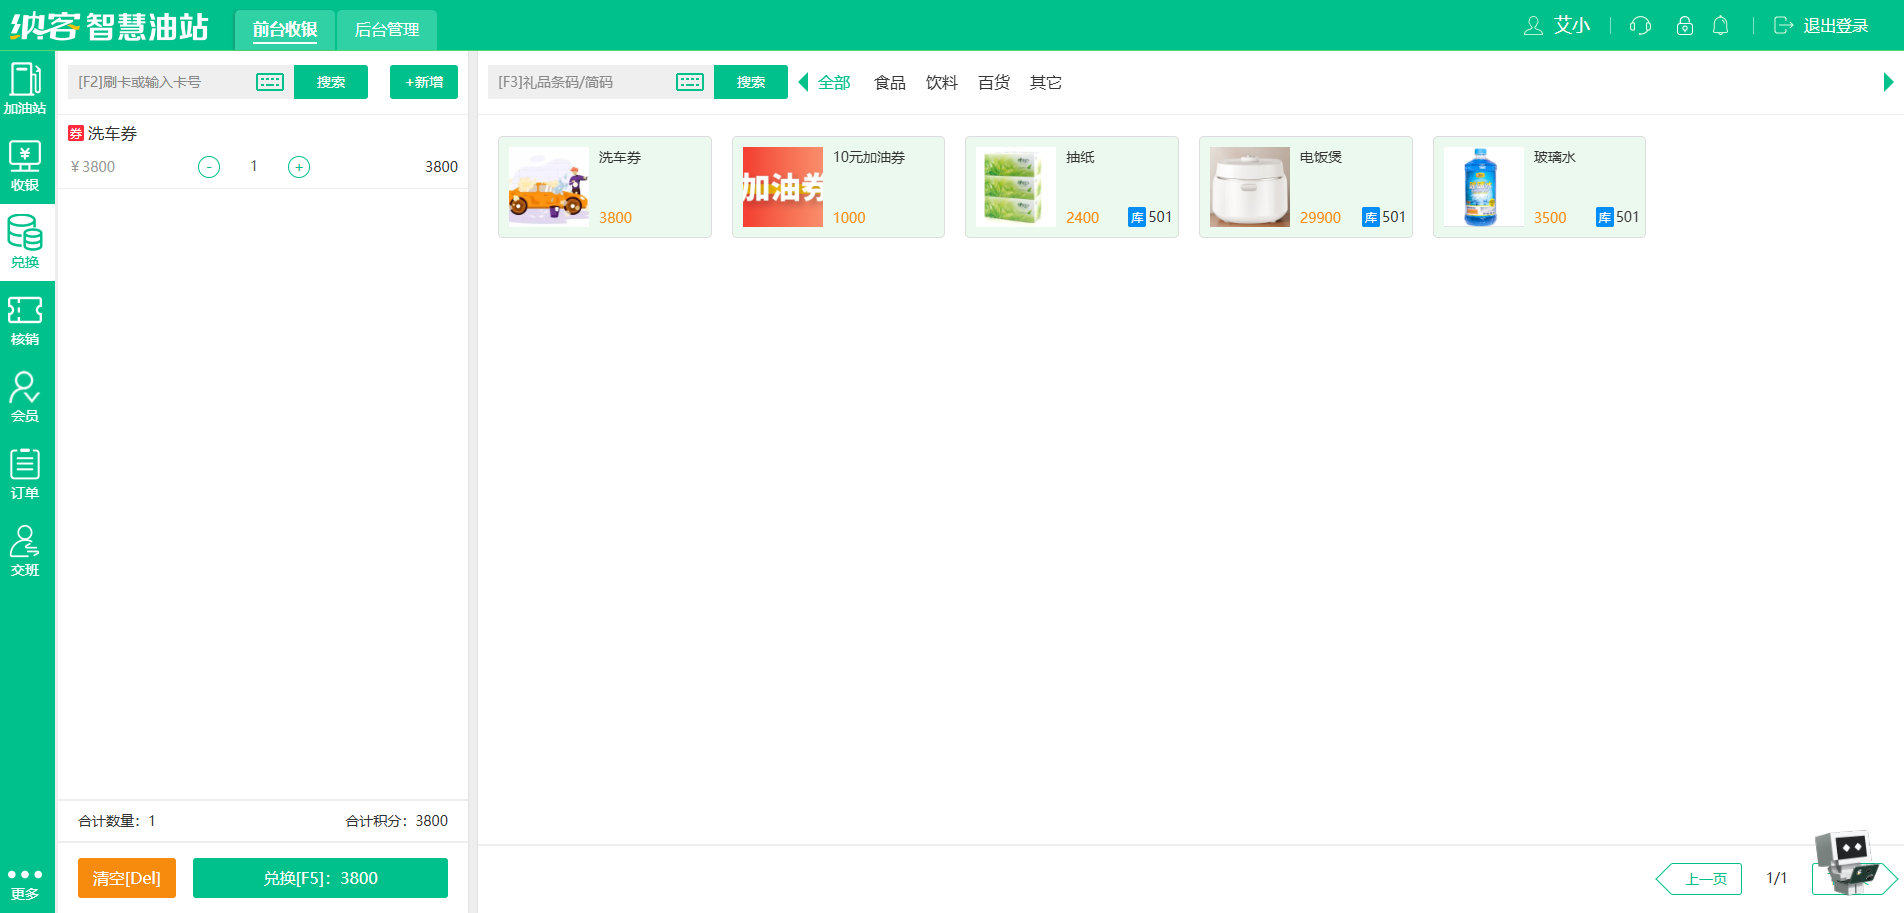Screen dimensions: 1904x913
Task: Select the 10元加油券 product card
Action: pos(838,187)
